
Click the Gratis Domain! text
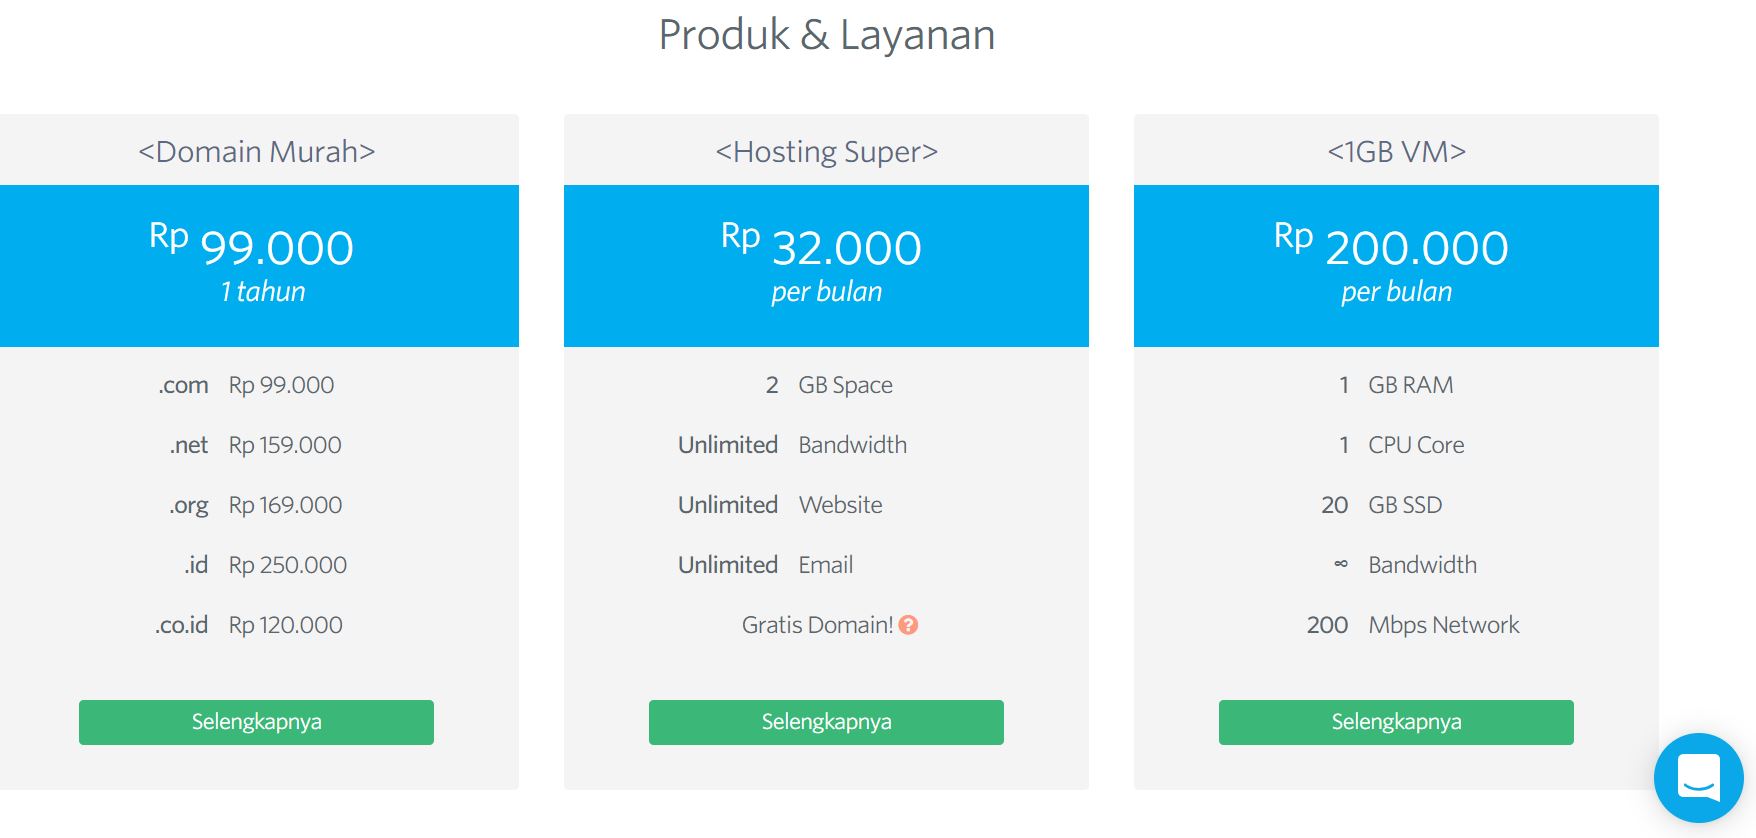(817, 625)
